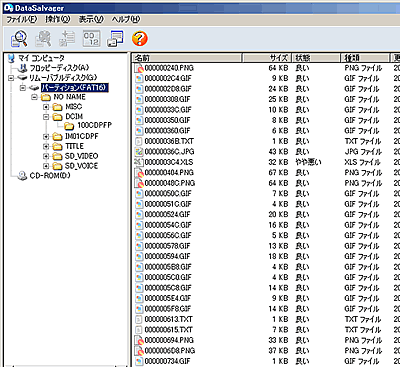This screenshot has height=367, width=400.
Task: Expand the MISC folder node
Action: tap(46, 107)
